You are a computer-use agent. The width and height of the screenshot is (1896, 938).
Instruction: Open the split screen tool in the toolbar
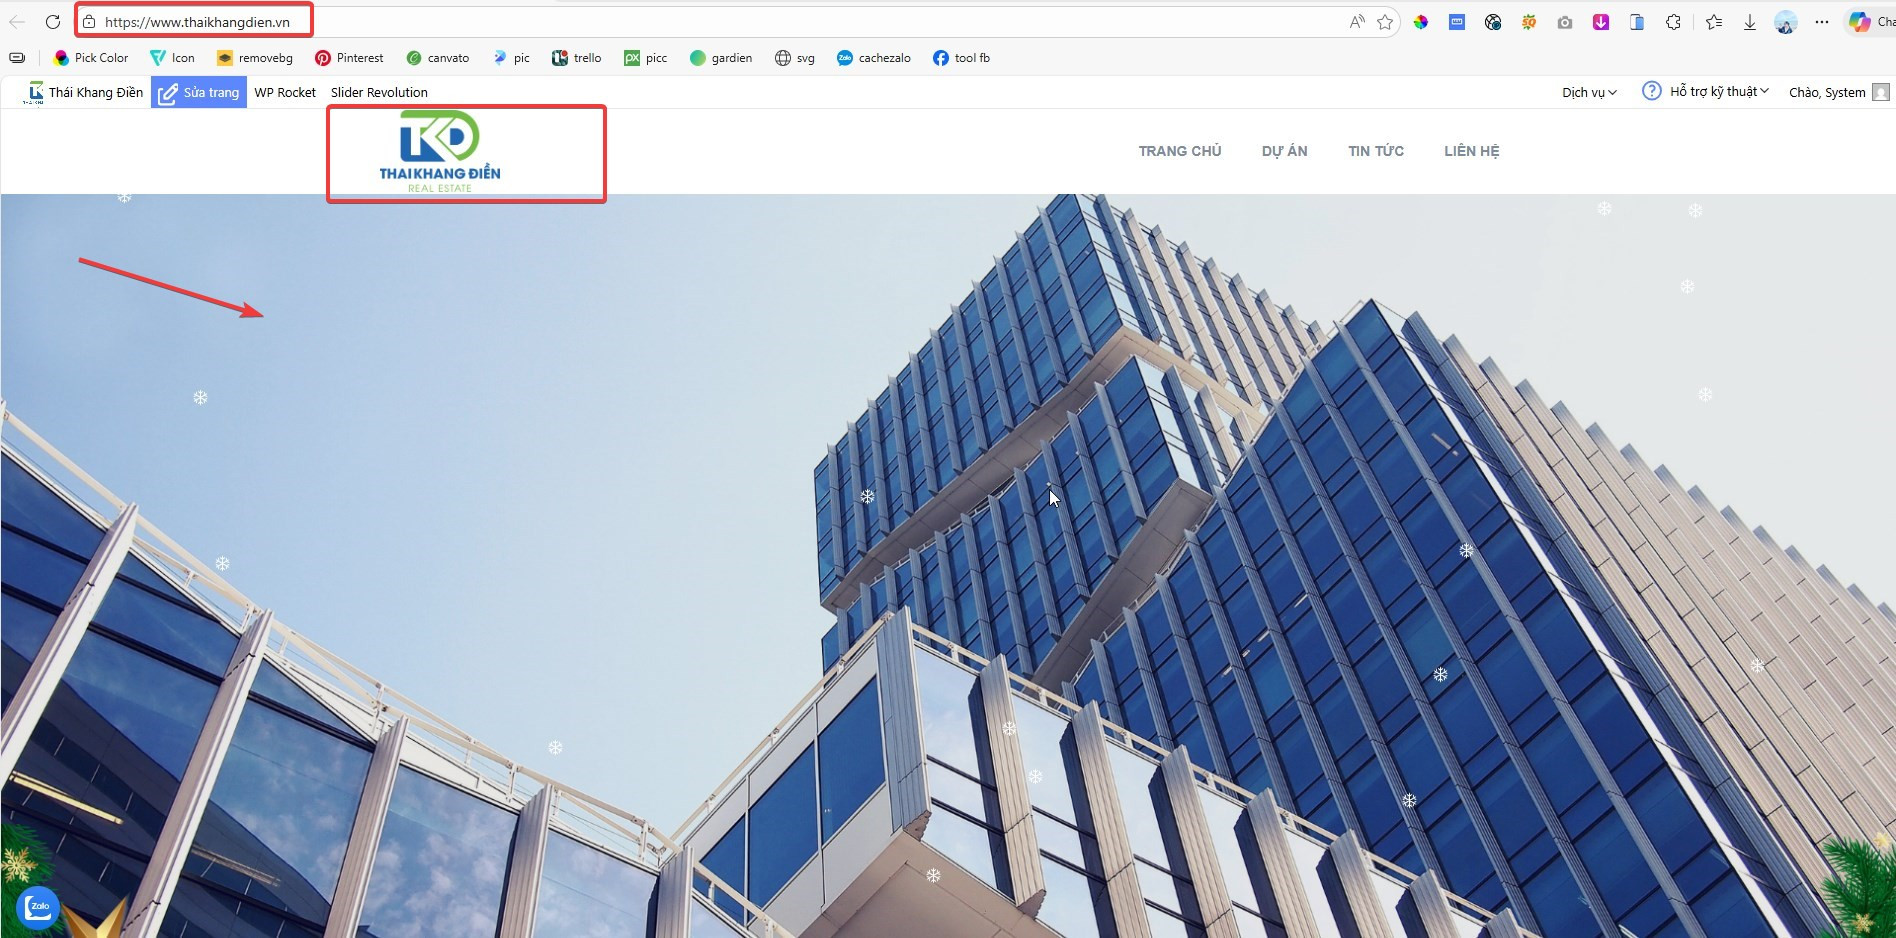pos(1637,22)
